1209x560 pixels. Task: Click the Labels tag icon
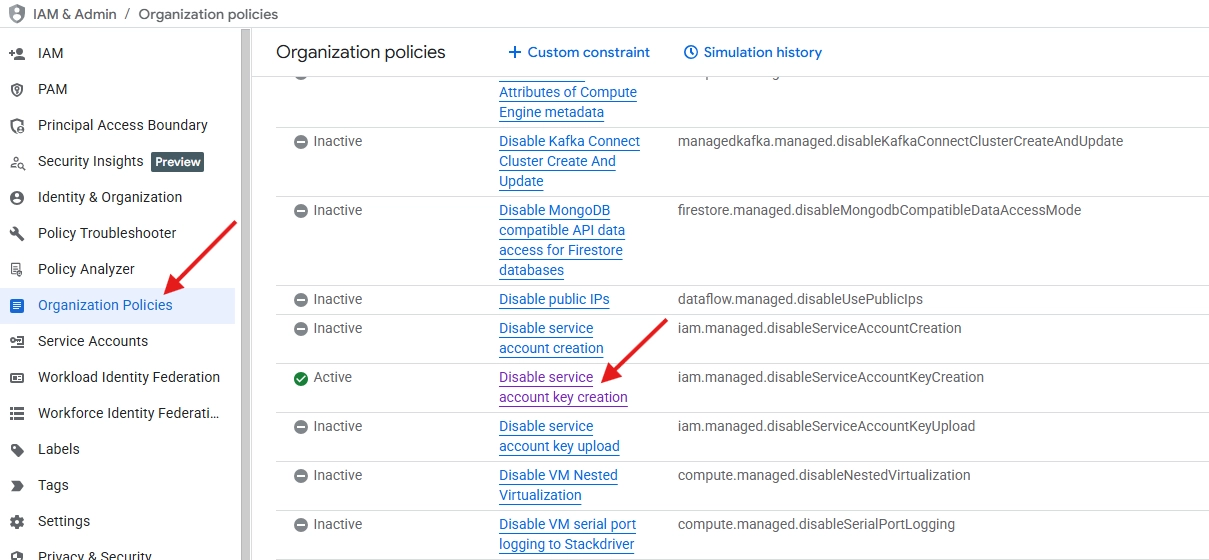point(17,449)
